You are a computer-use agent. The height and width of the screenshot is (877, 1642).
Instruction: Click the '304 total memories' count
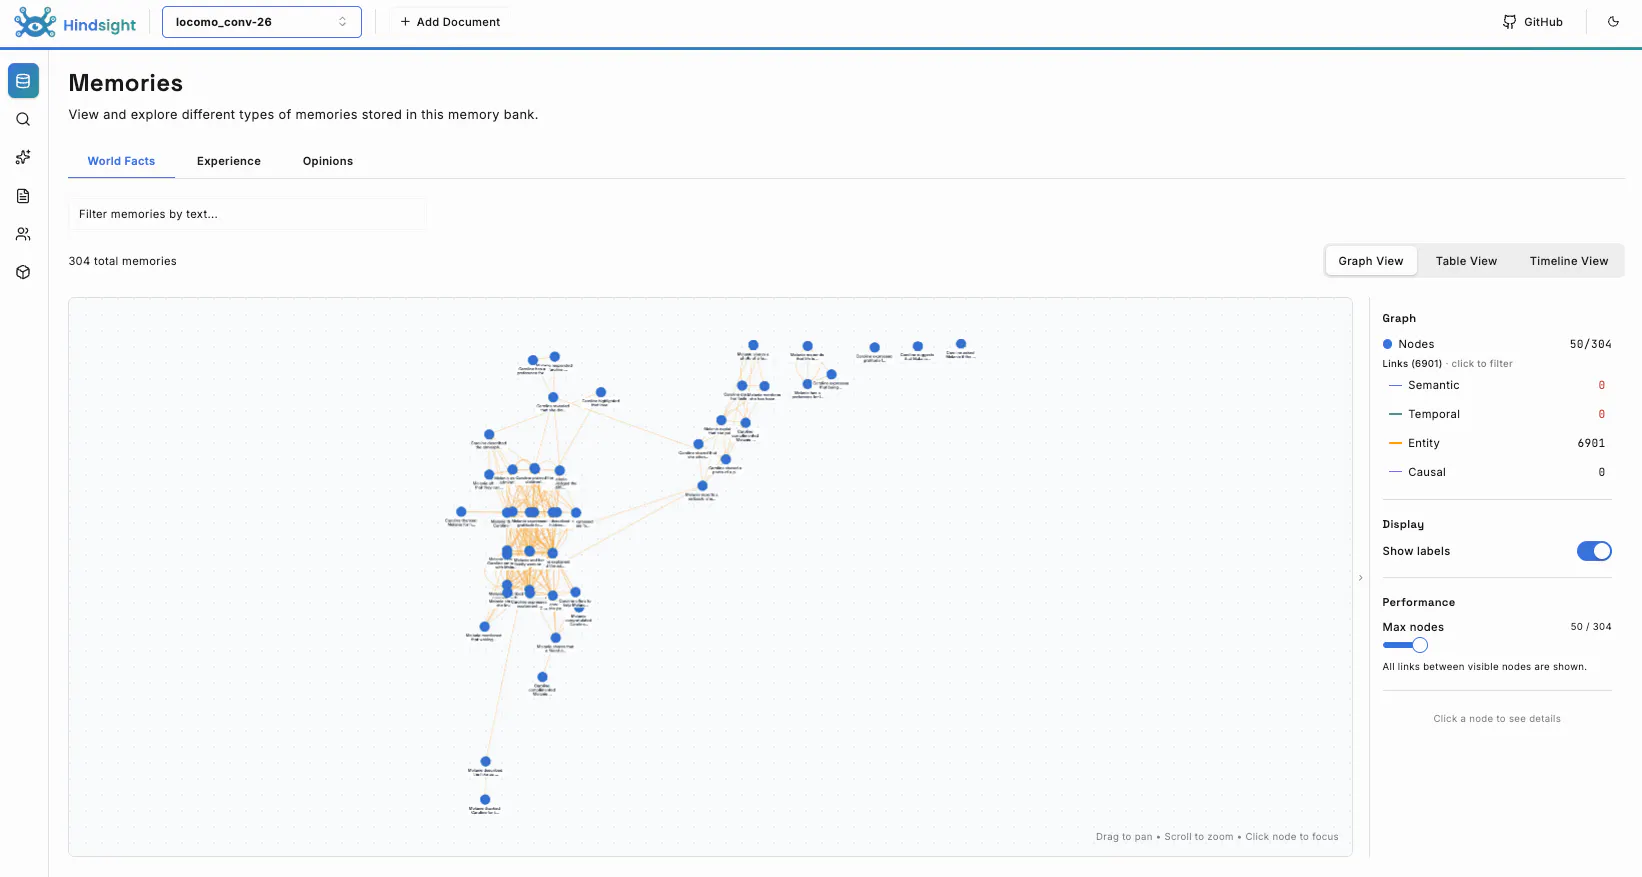point(122,261)
